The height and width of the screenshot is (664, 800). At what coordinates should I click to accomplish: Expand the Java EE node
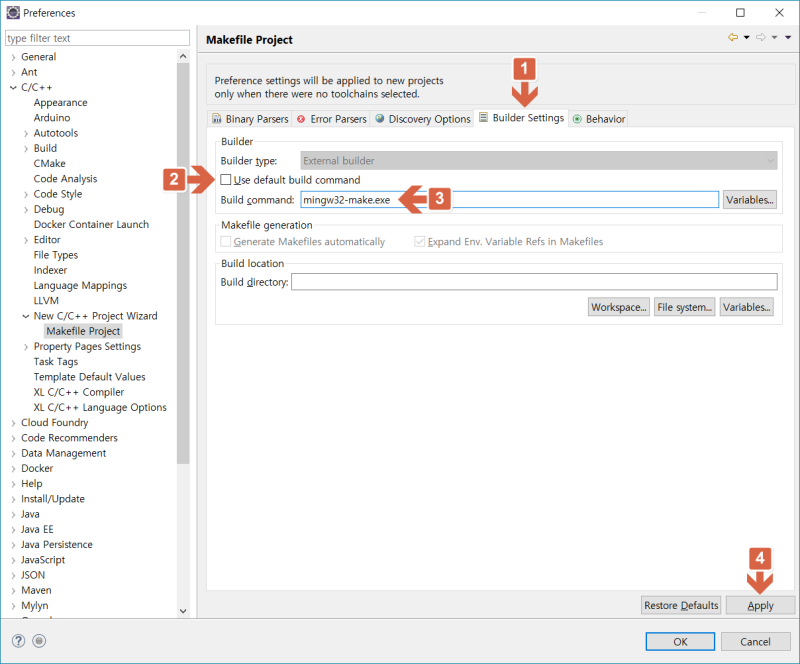13,530
